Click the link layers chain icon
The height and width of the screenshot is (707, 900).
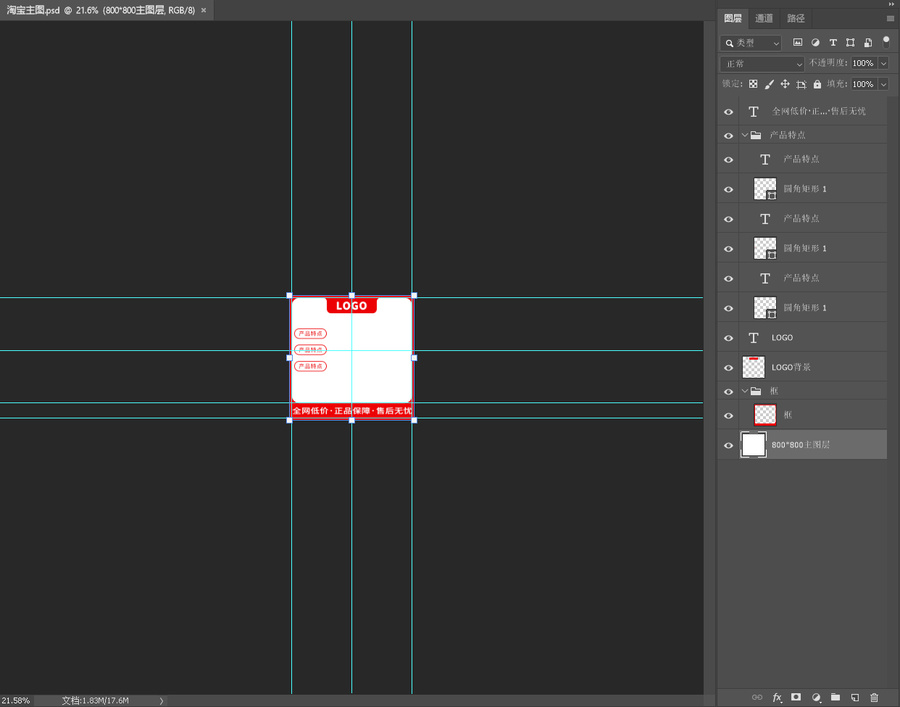click(757, 697)
